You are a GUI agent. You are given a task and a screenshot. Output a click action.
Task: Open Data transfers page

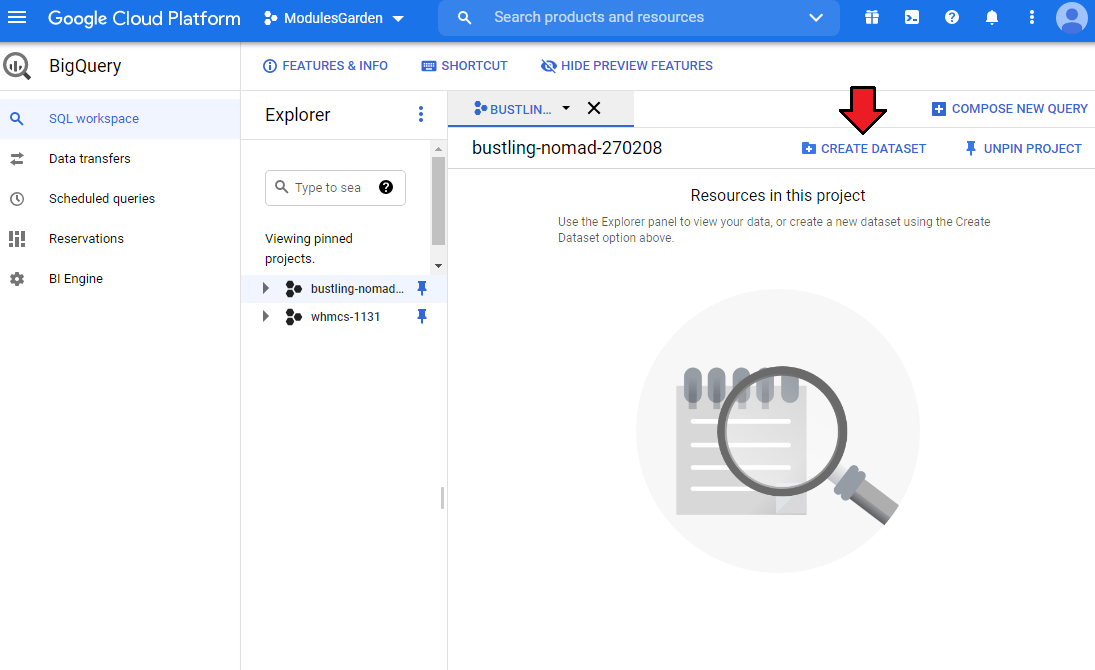(x=120, y=159)
